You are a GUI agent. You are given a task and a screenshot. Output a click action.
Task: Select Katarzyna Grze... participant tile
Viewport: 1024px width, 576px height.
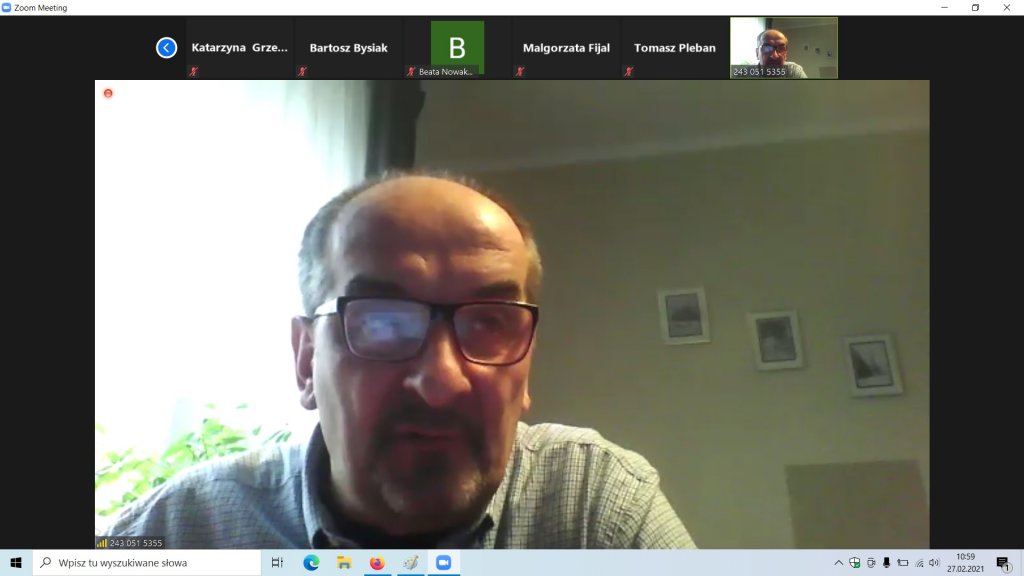pos(240,48)
